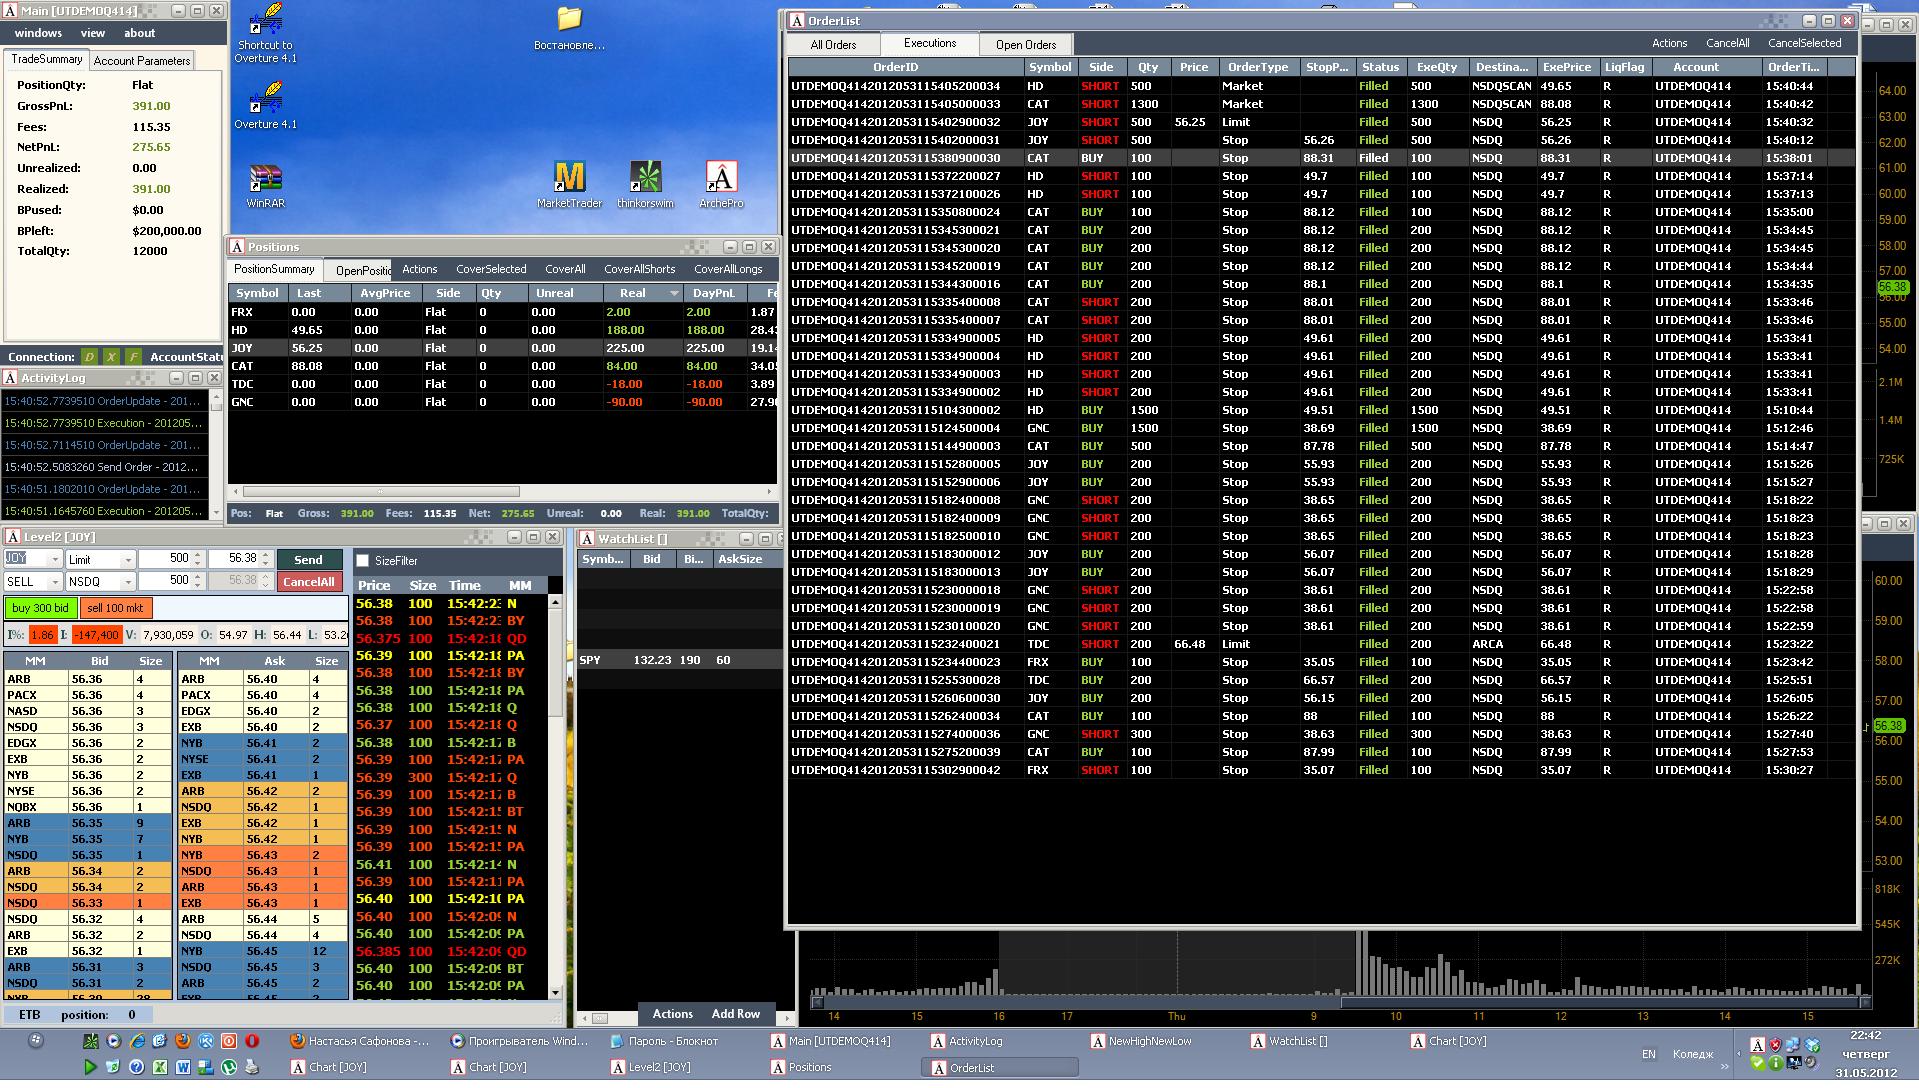Screen dimensions: 1919x1088
Task: Click the Add Row button in WatchList
Action: [x=736, y=1014]
